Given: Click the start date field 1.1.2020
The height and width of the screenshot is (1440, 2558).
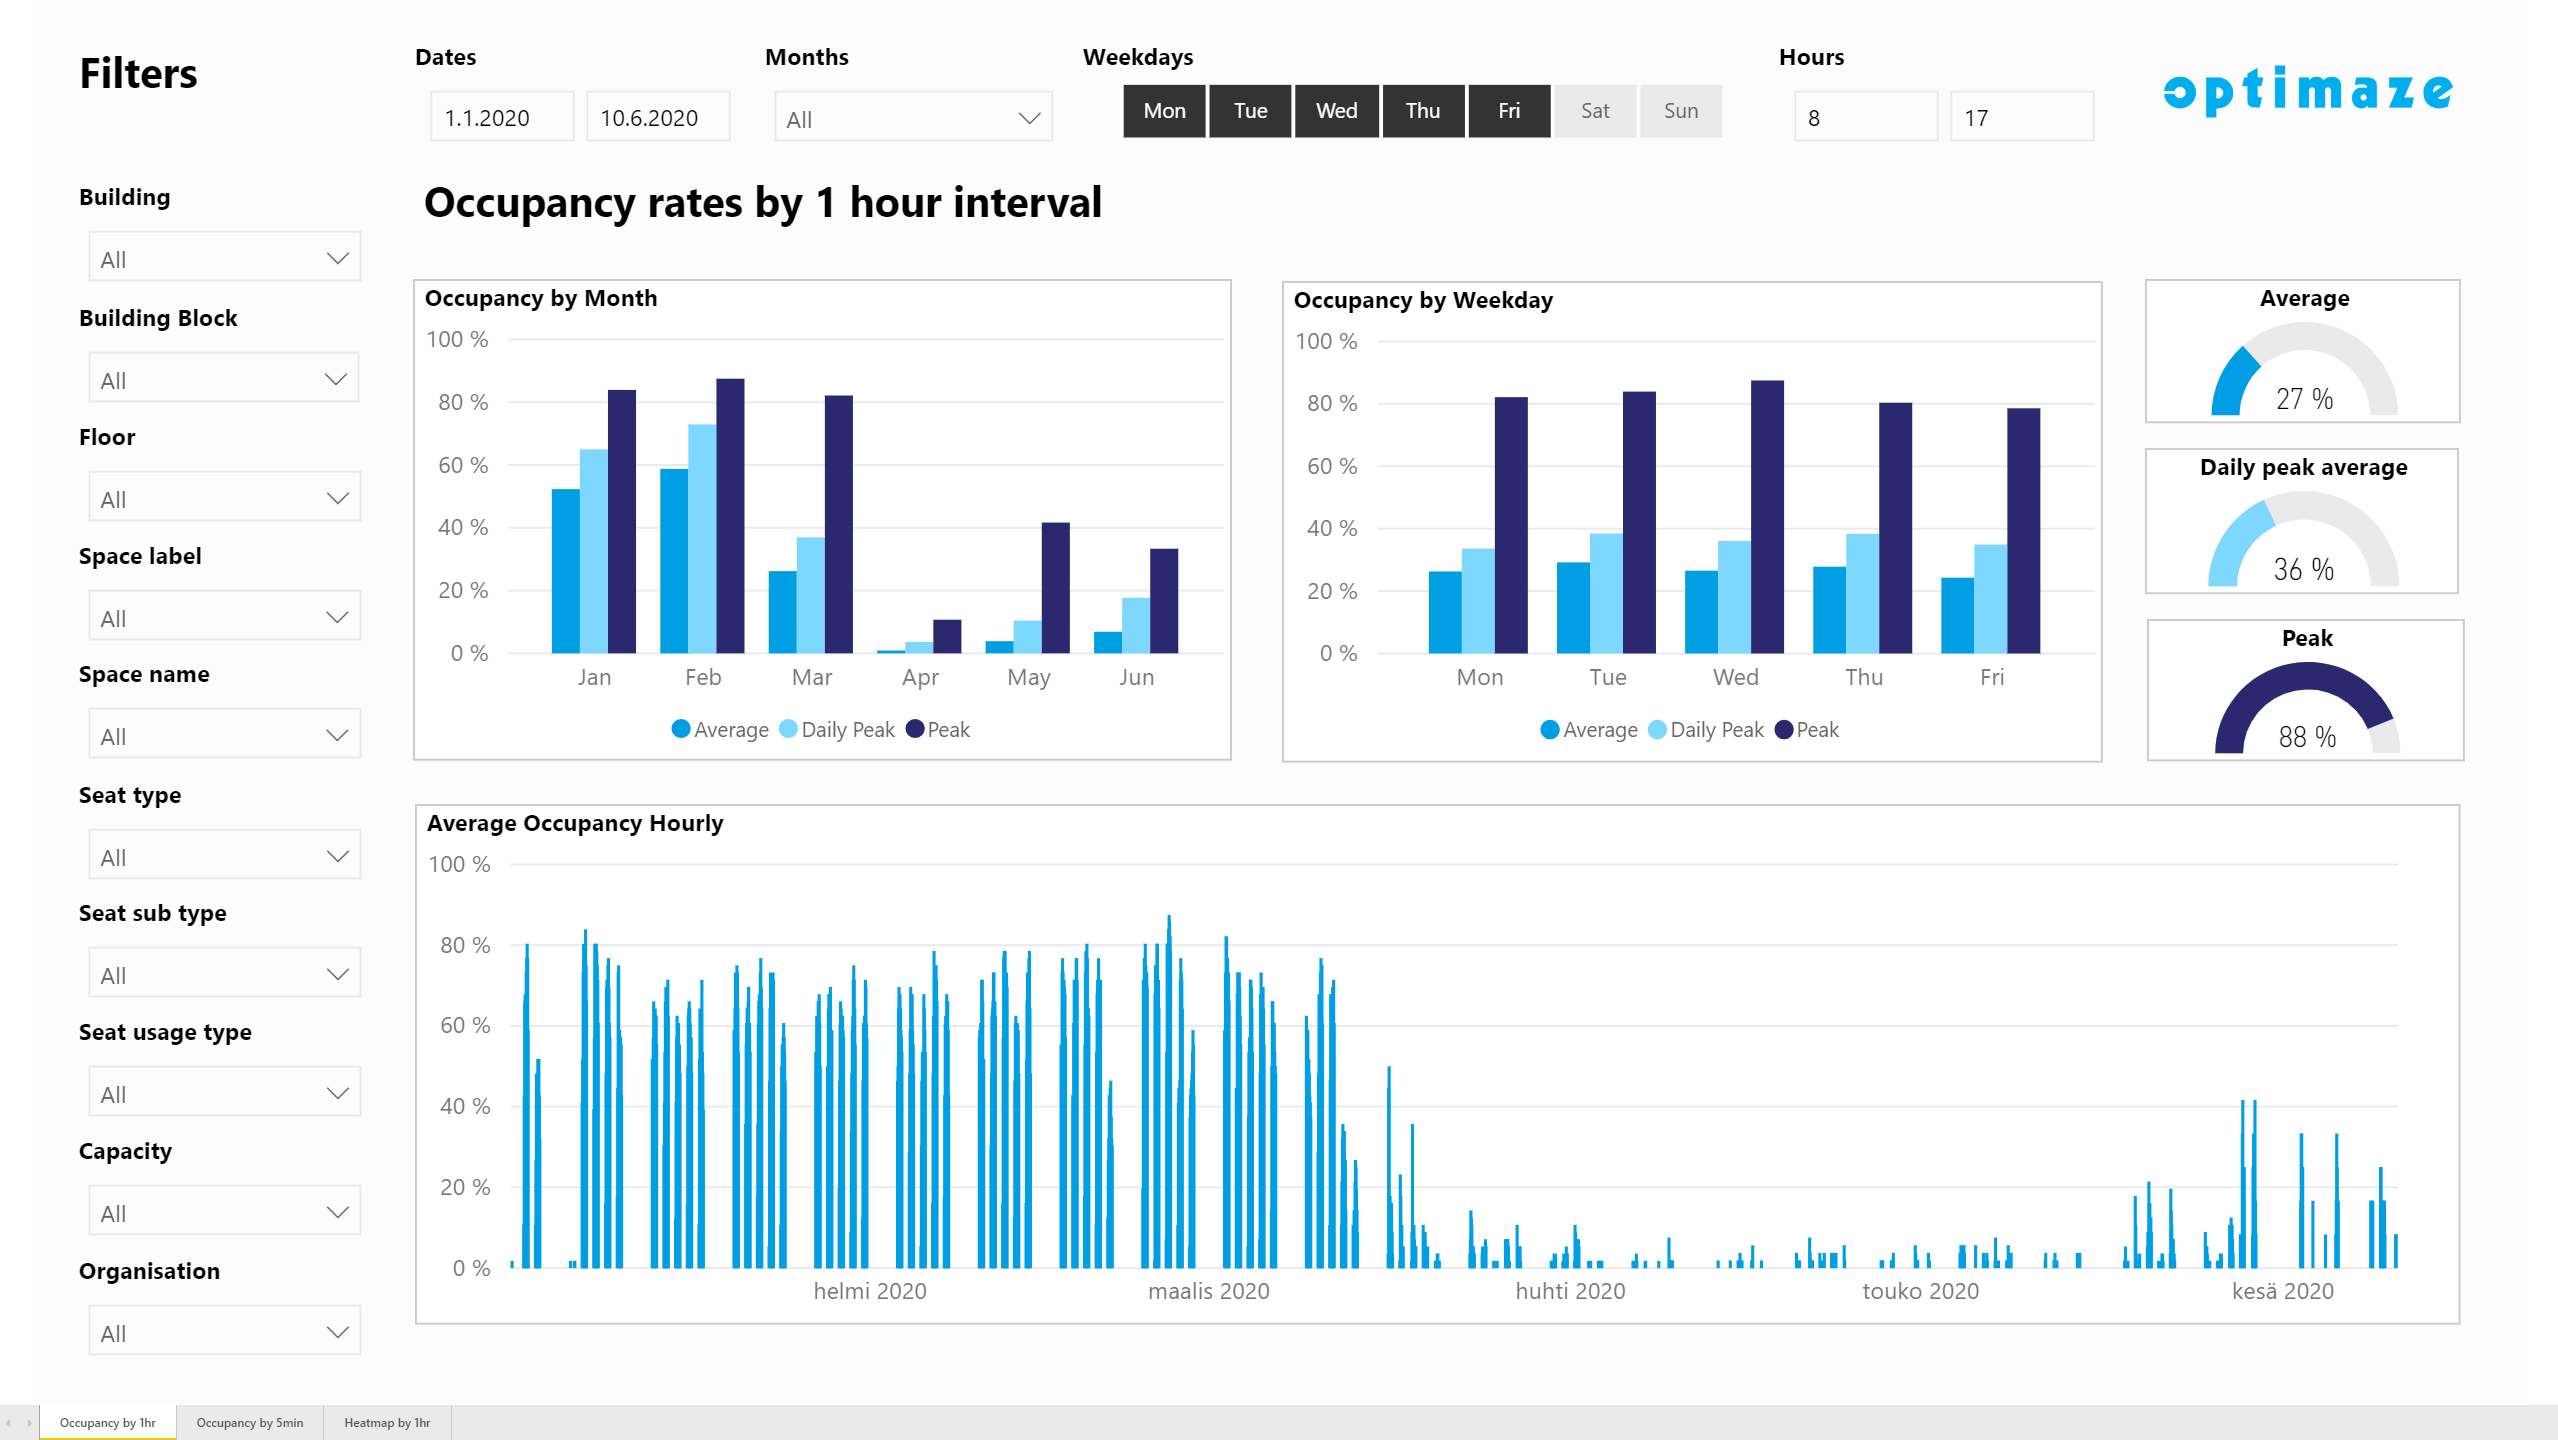Looking at the screenshot, I should (501, 118).
